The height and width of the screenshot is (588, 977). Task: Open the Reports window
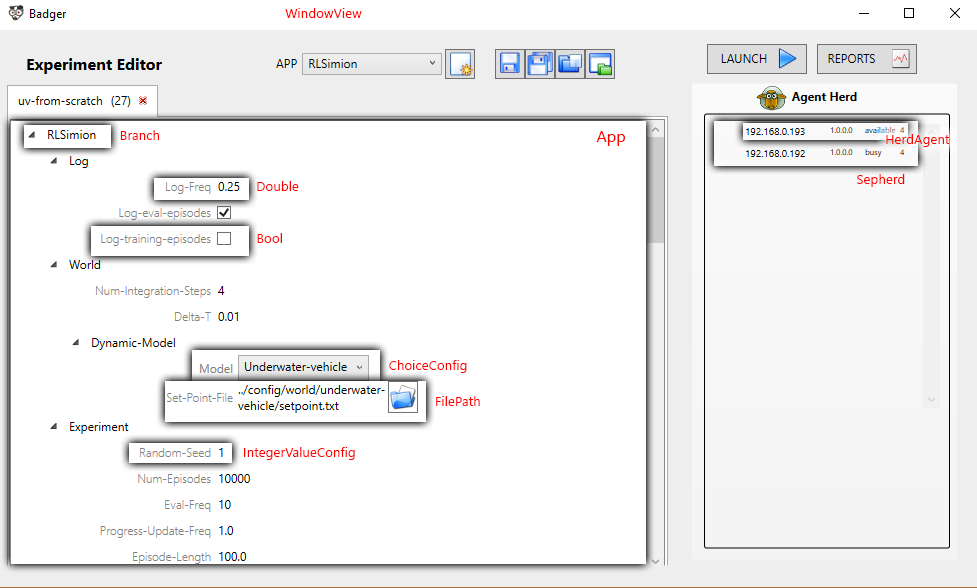point(866,59)
